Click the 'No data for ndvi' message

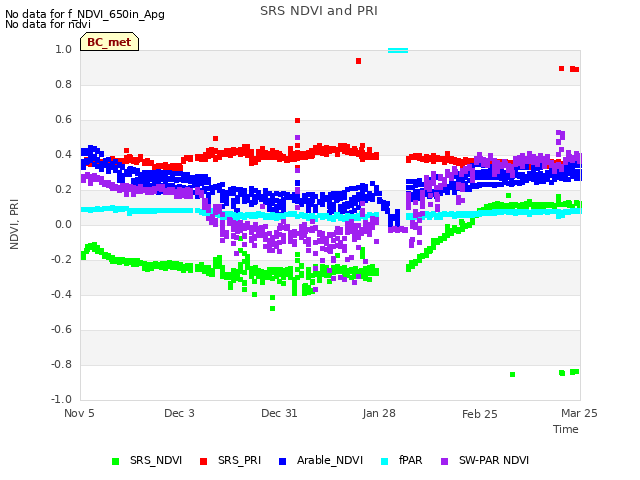48,24
